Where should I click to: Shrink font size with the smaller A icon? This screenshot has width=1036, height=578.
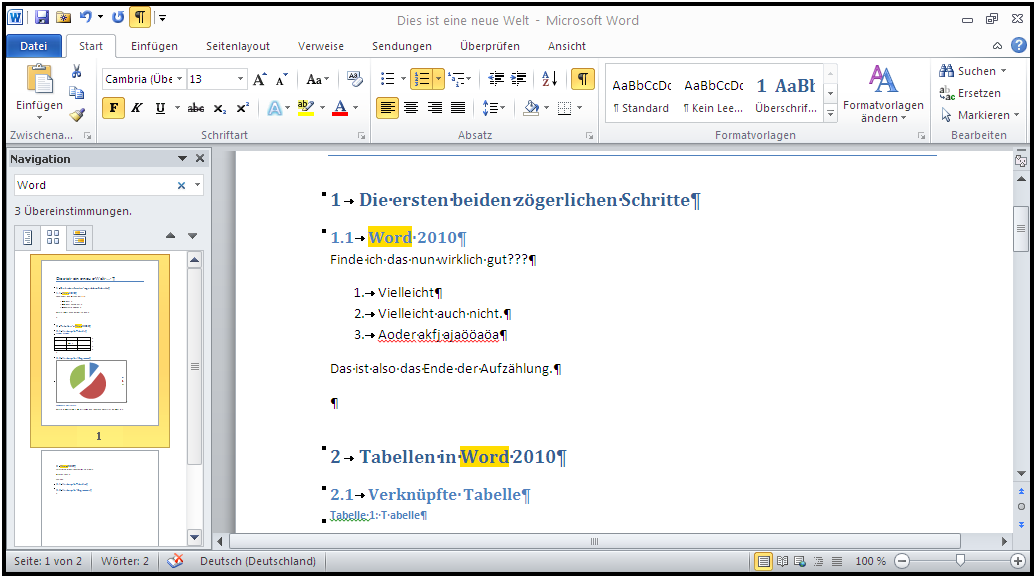[281, 79]
